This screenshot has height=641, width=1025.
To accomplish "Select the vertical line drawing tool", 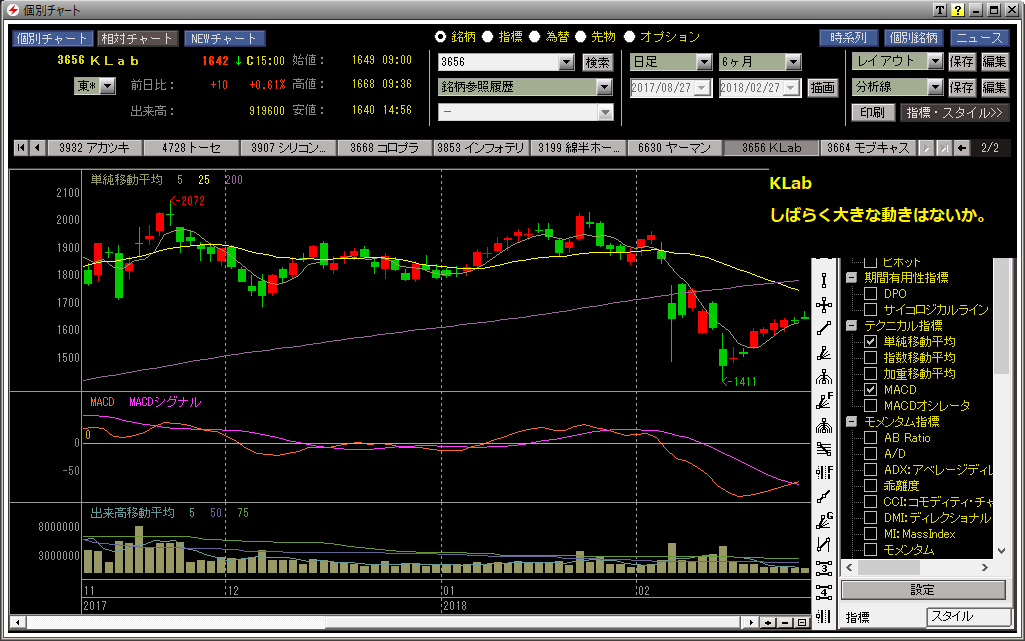I will pyautogui.click(x=824, y=281).
